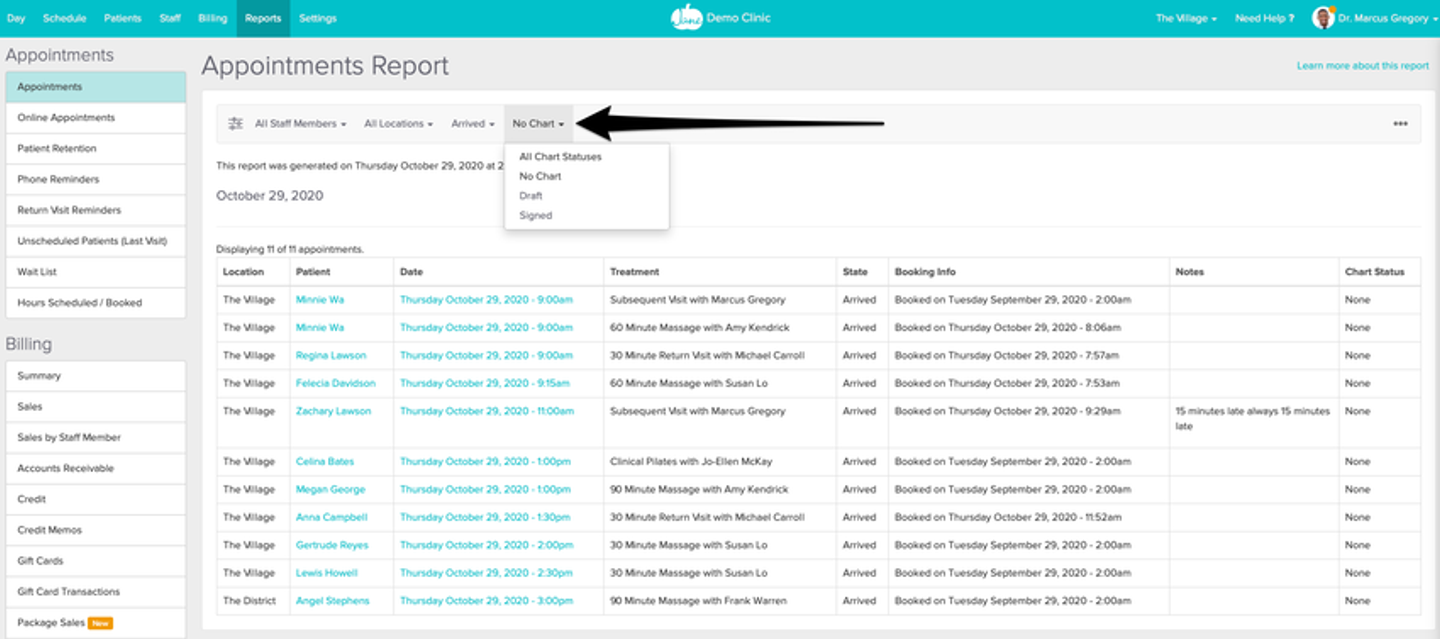1440x639 pixels.
Task: Open Felecia Davidson's 9:15am appointment date
Action: coord(485,383)
